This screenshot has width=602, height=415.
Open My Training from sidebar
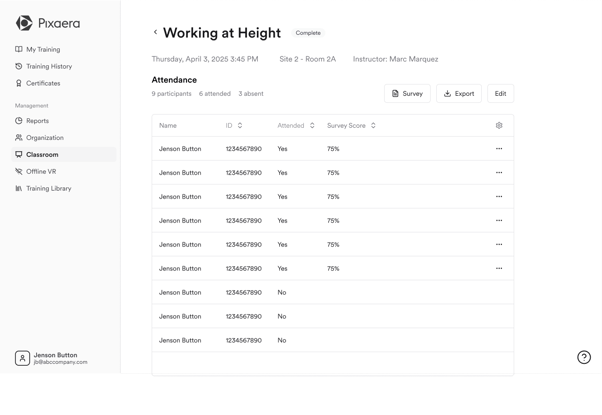pos(43,49)
